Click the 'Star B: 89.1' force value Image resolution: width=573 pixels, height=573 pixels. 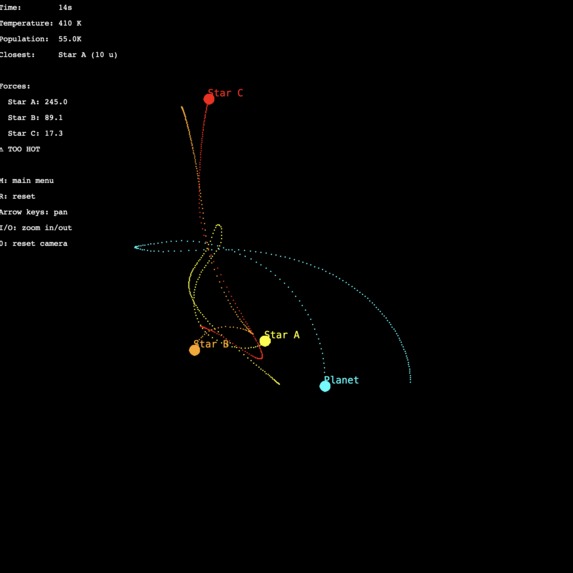[x=35, y=118]
